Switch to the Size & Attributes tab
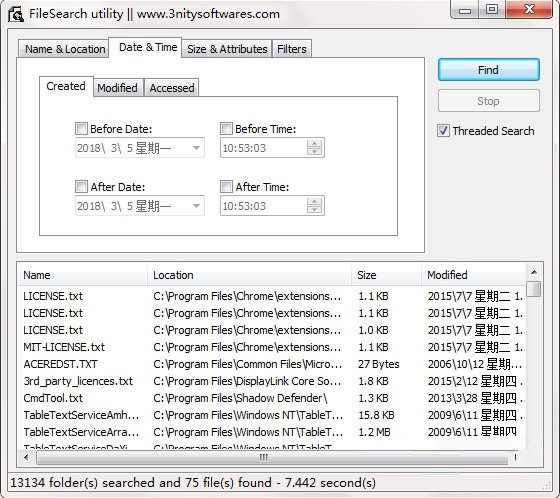 pyautogui.click(x=227, y=49)
